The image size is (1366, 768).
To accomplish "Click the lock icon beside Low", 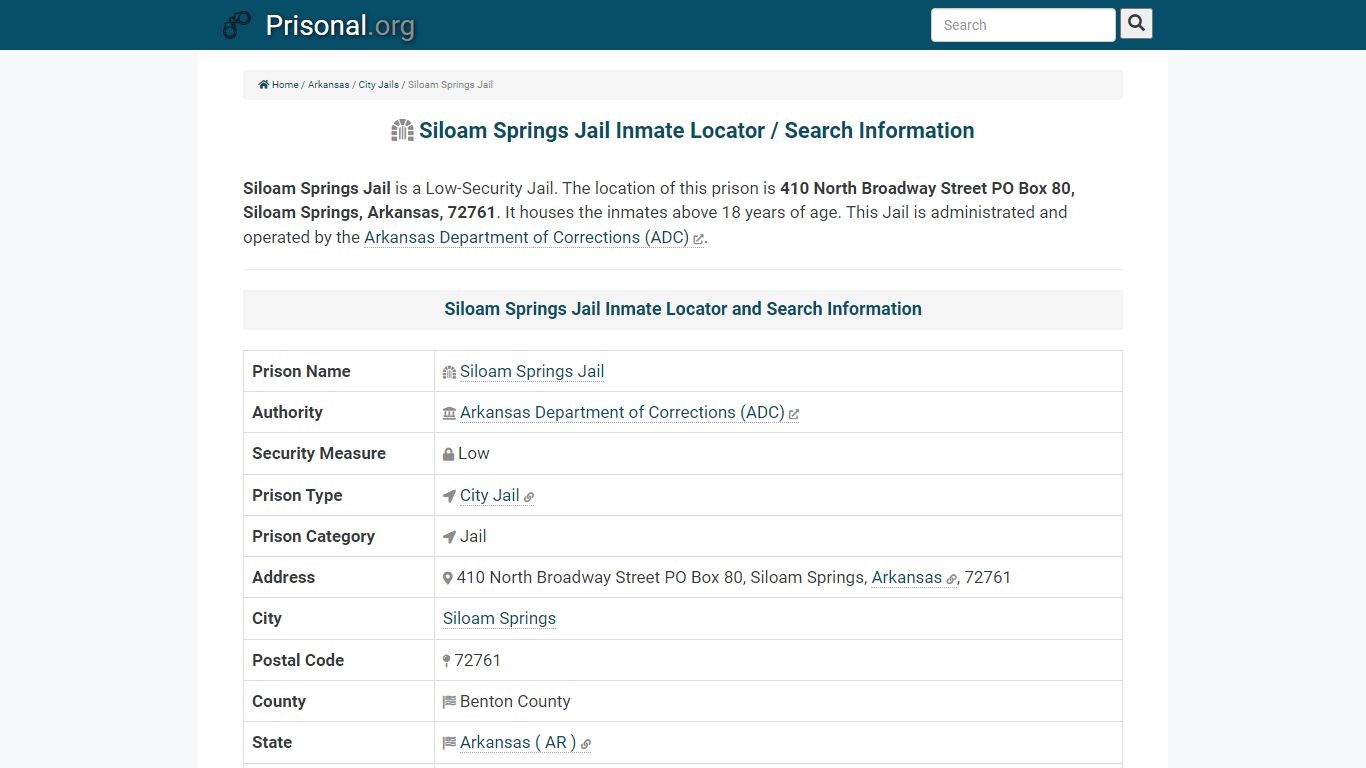I will pyautogui.click(x=449, y=454).
